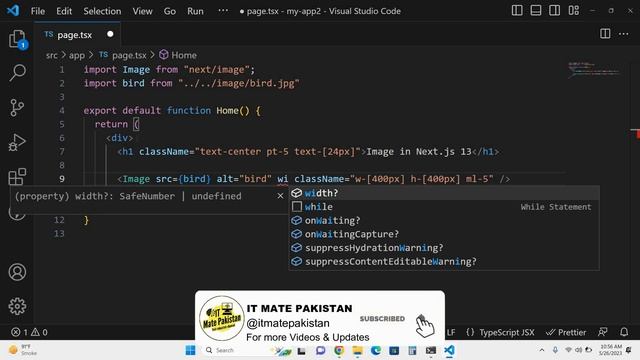Open the Run menu
Screen dimensions: 640x360
pos(195,11)
